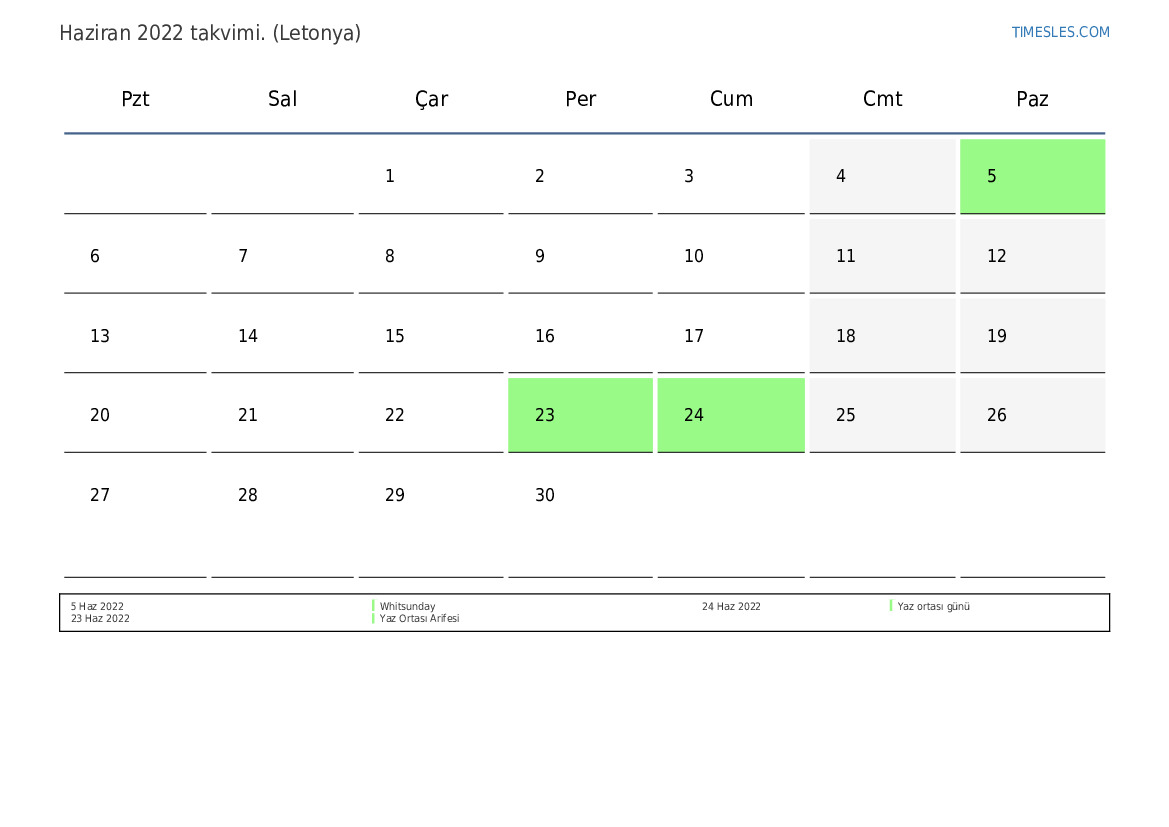Click the Çar weekday header

pos(431,99)
